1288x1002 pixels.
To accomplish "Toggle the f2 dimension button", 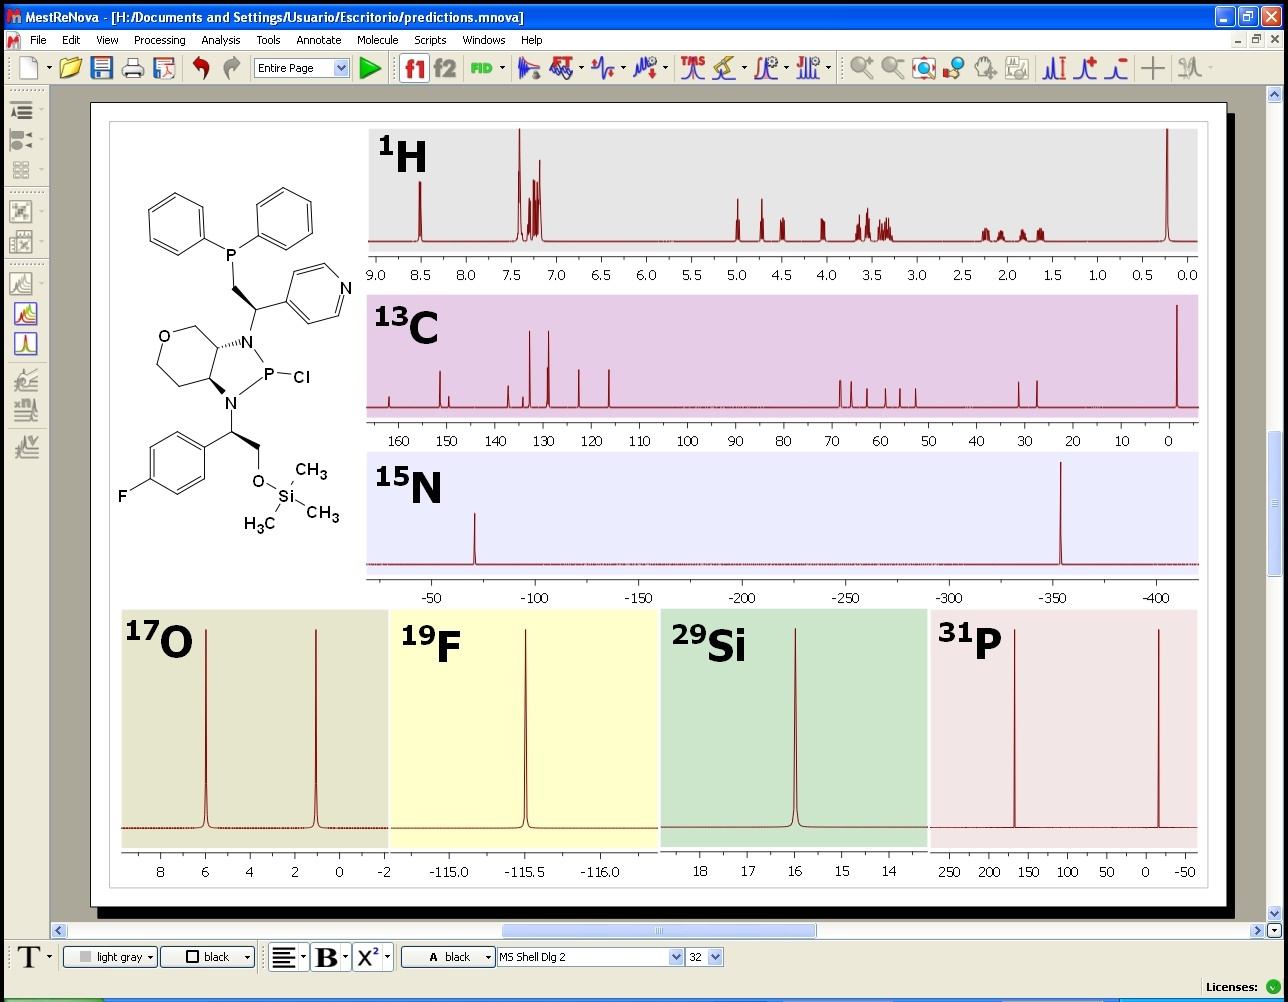I will point(444,68).
